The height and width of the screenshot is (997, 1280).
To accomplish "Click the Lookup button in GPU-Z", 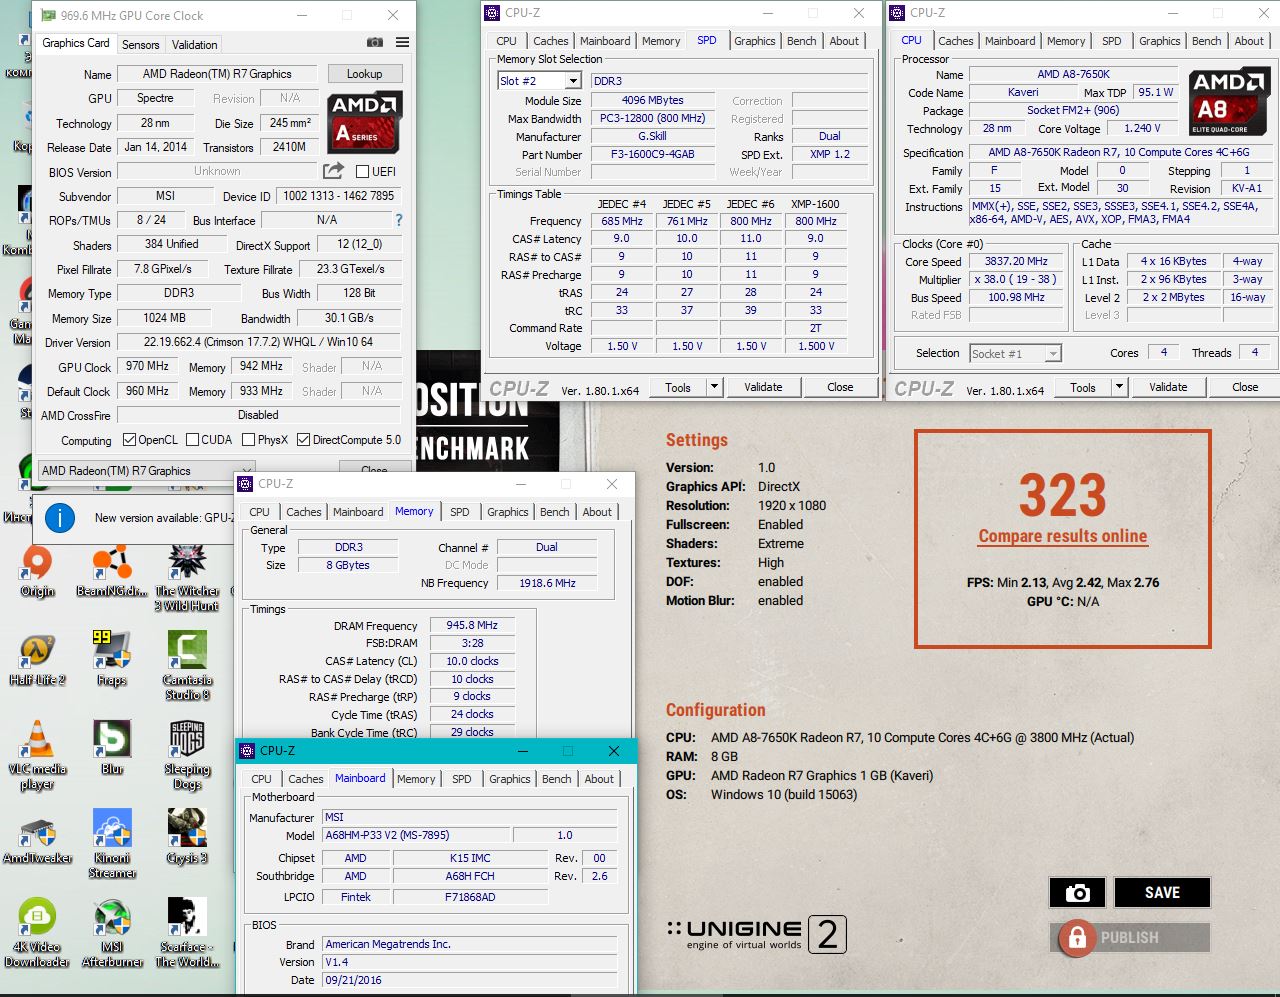I will (364, 74).
